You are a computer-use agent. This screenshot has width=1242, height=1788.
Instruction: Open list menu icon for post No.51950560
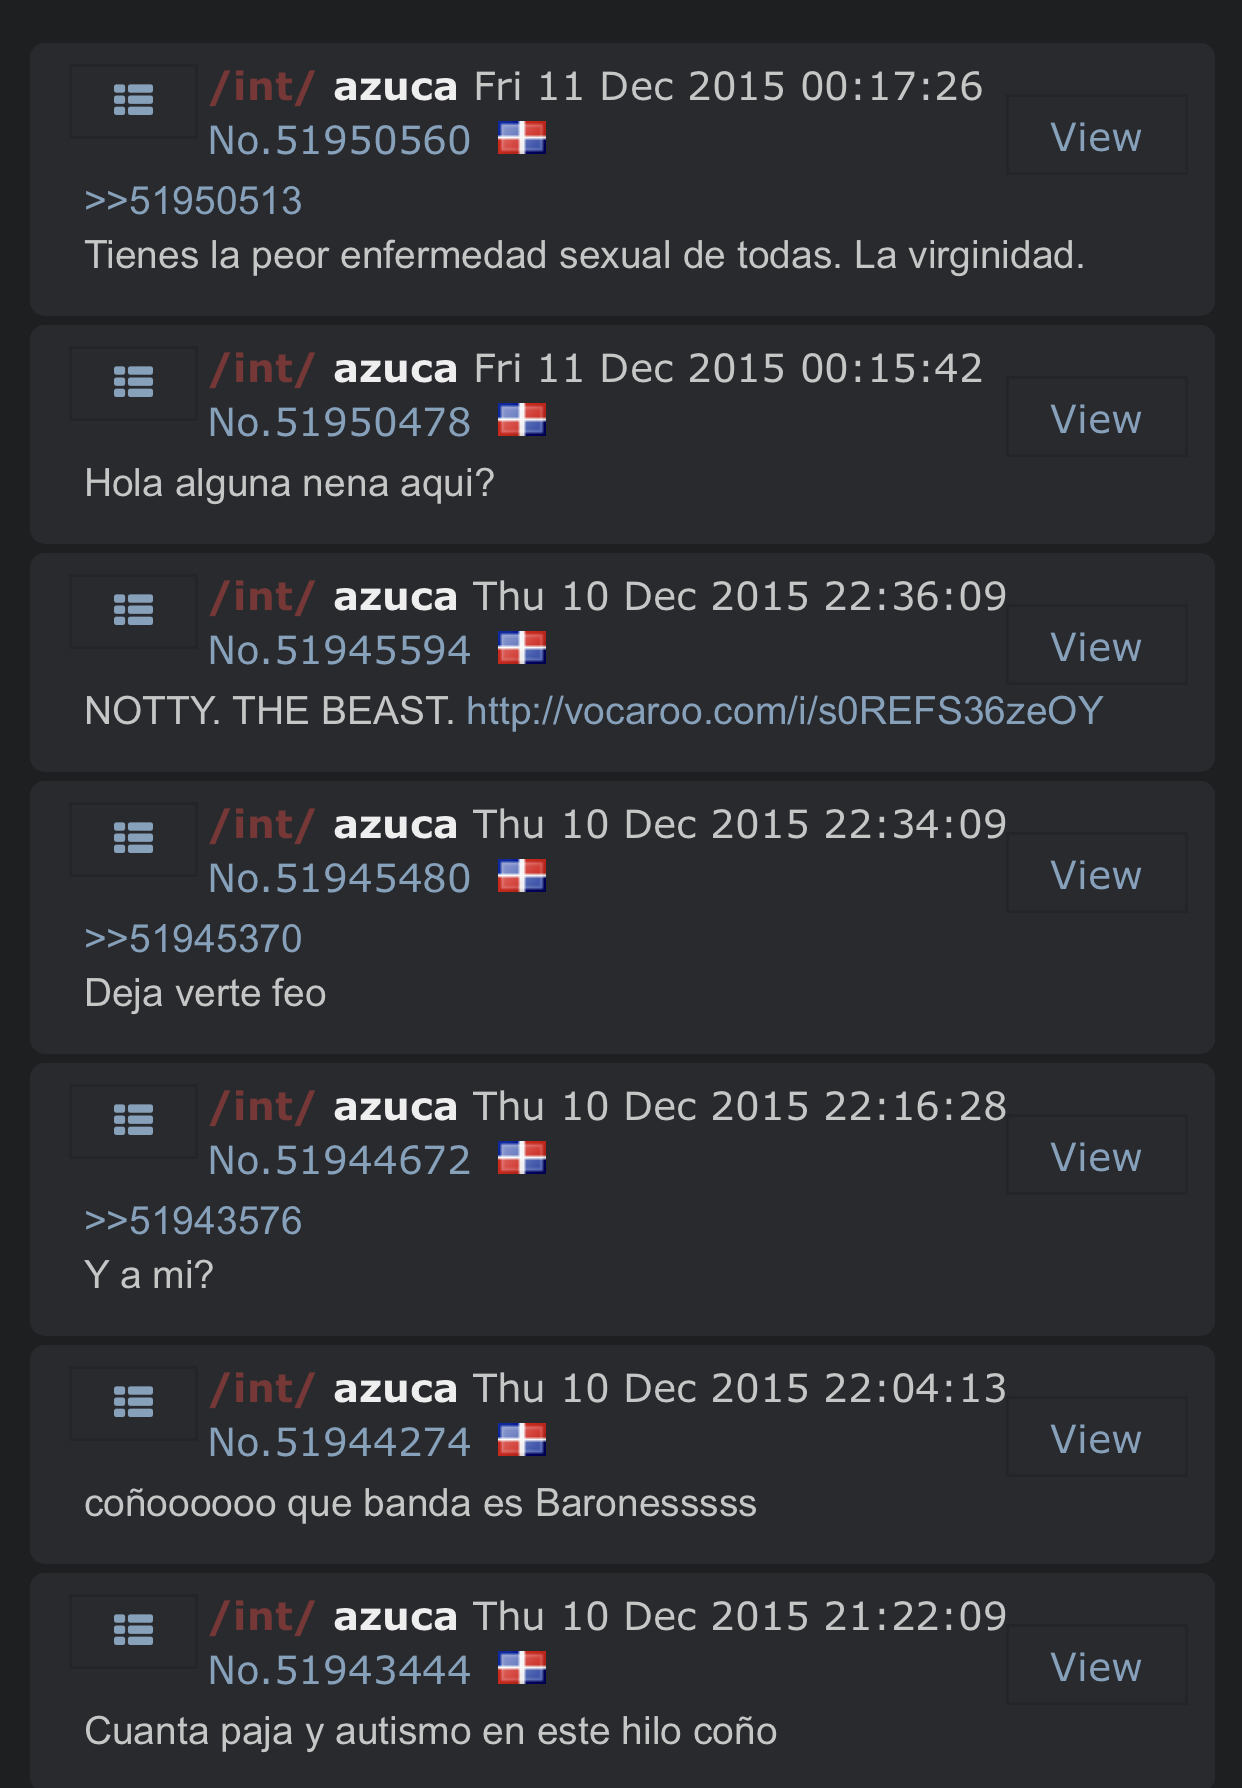tap(133, 101)
